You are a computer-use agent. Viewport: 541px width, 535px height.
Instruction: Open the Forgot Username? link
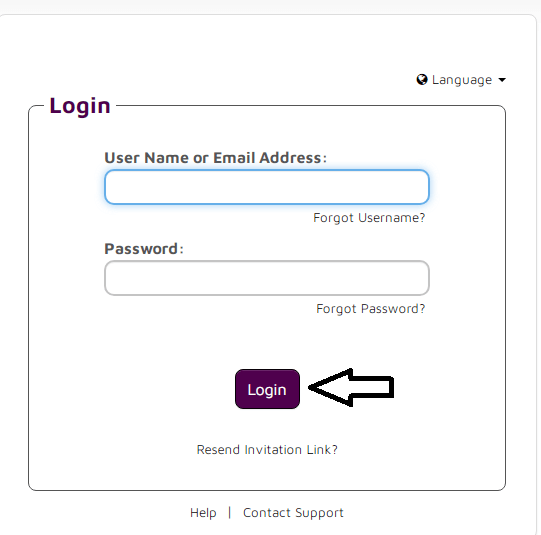click(x=369, y=218)
